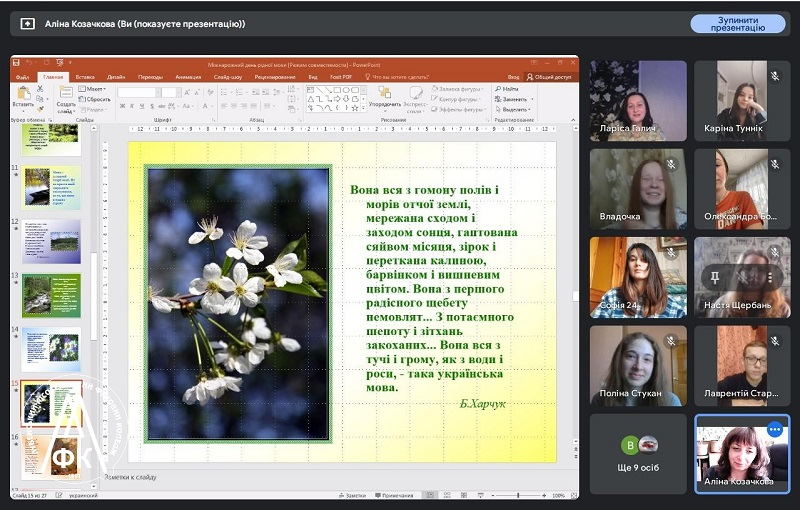Open the Макет layout dropdown
The height and width of the screenshot is (510, 800).
click(92, 89)
